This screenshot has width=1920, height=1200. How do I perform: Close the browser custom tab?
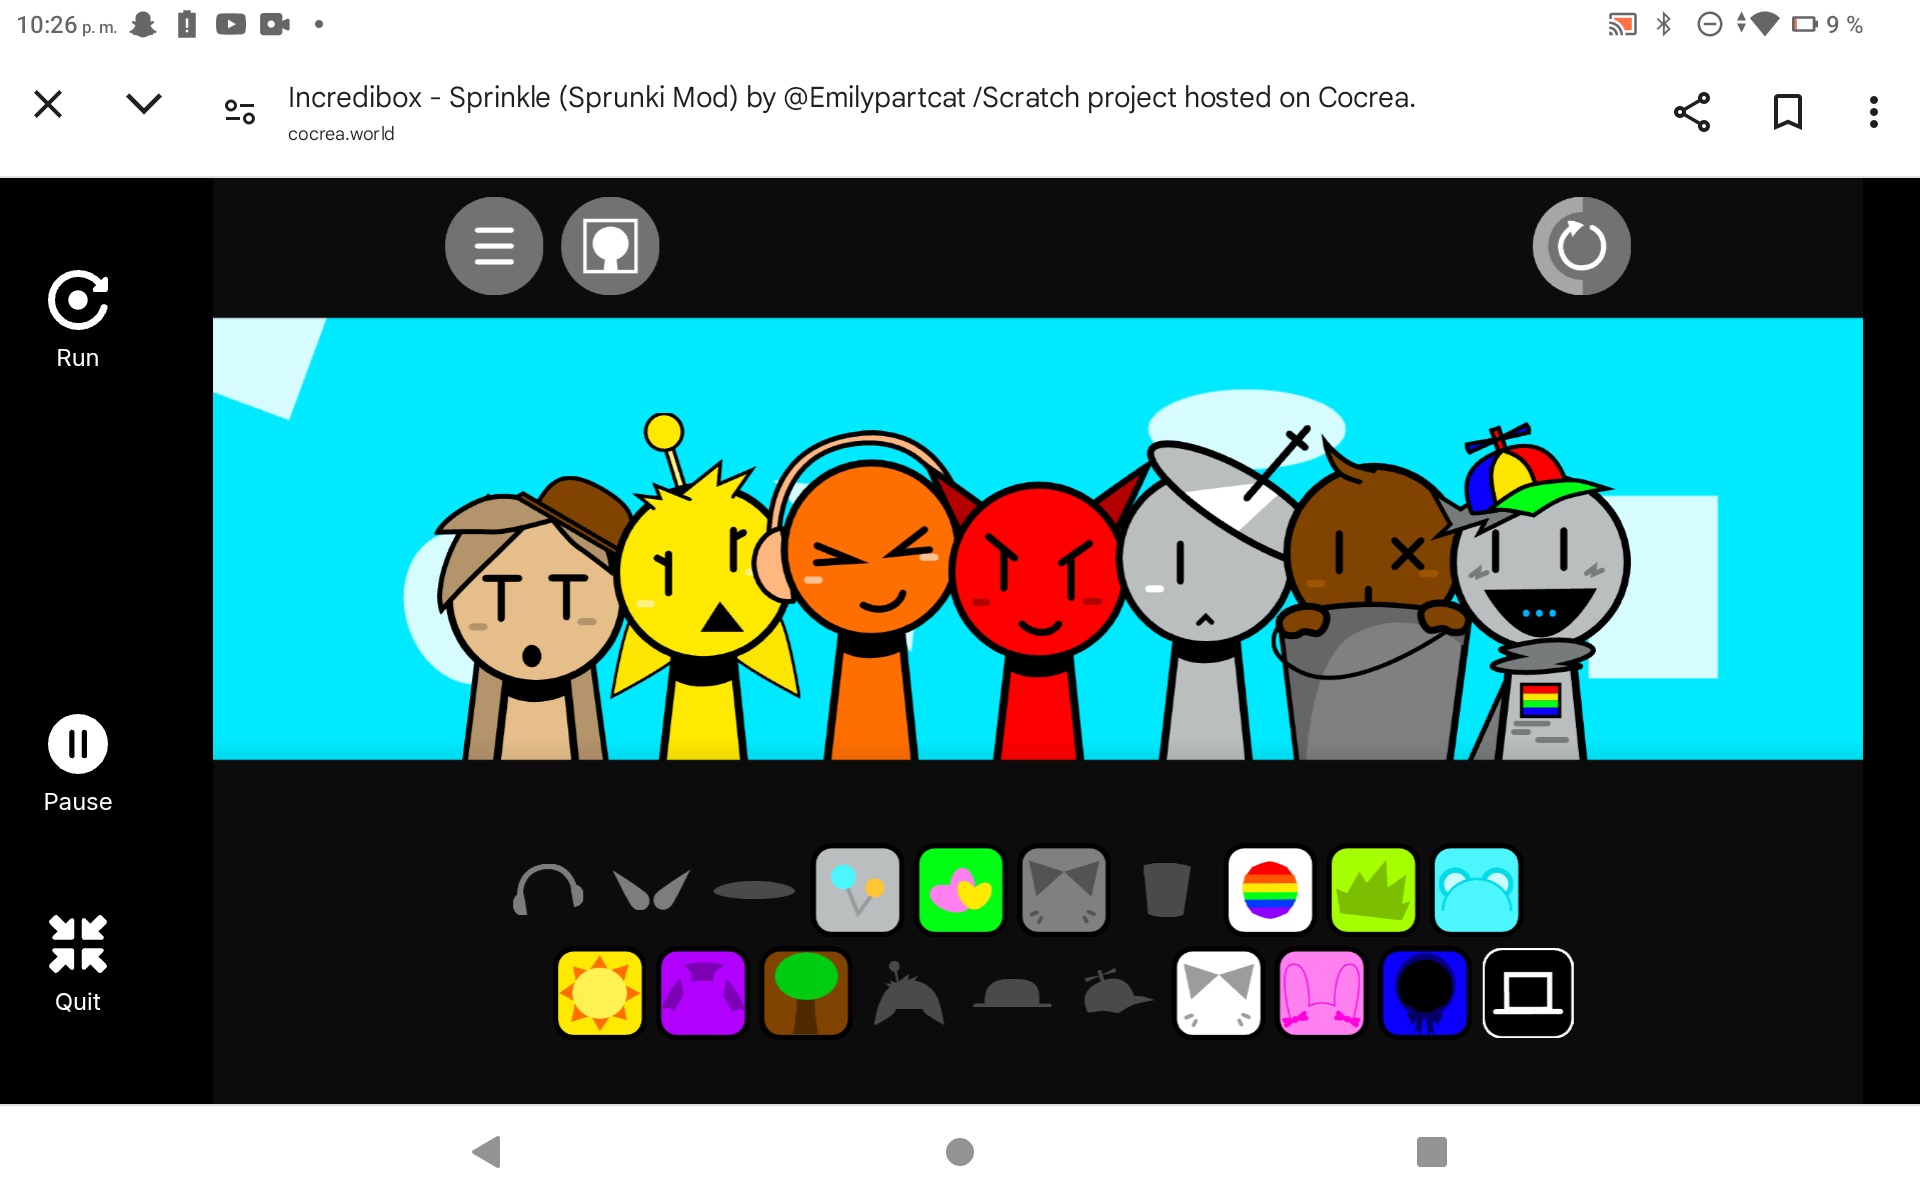tap(48, 104)
